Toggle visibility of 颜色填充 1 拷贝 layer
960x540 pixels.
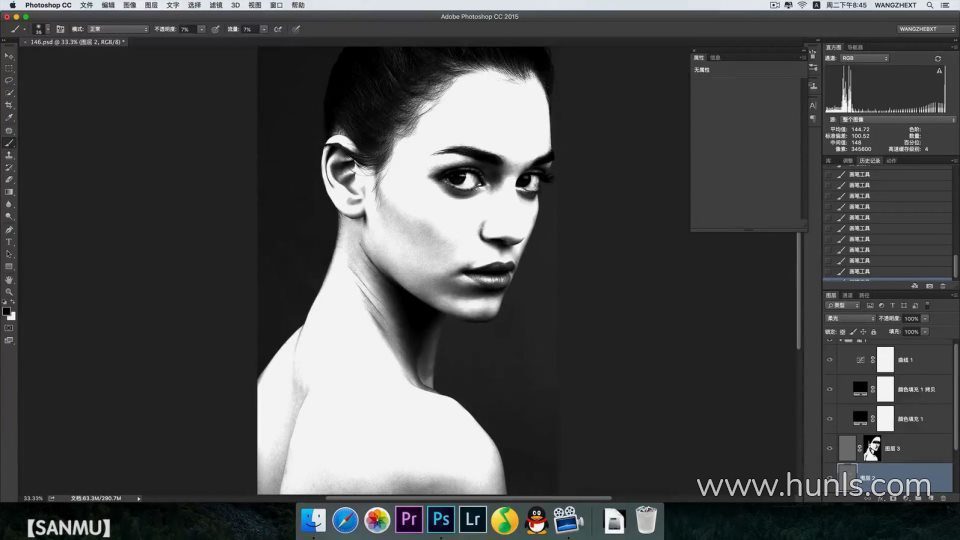829,389
